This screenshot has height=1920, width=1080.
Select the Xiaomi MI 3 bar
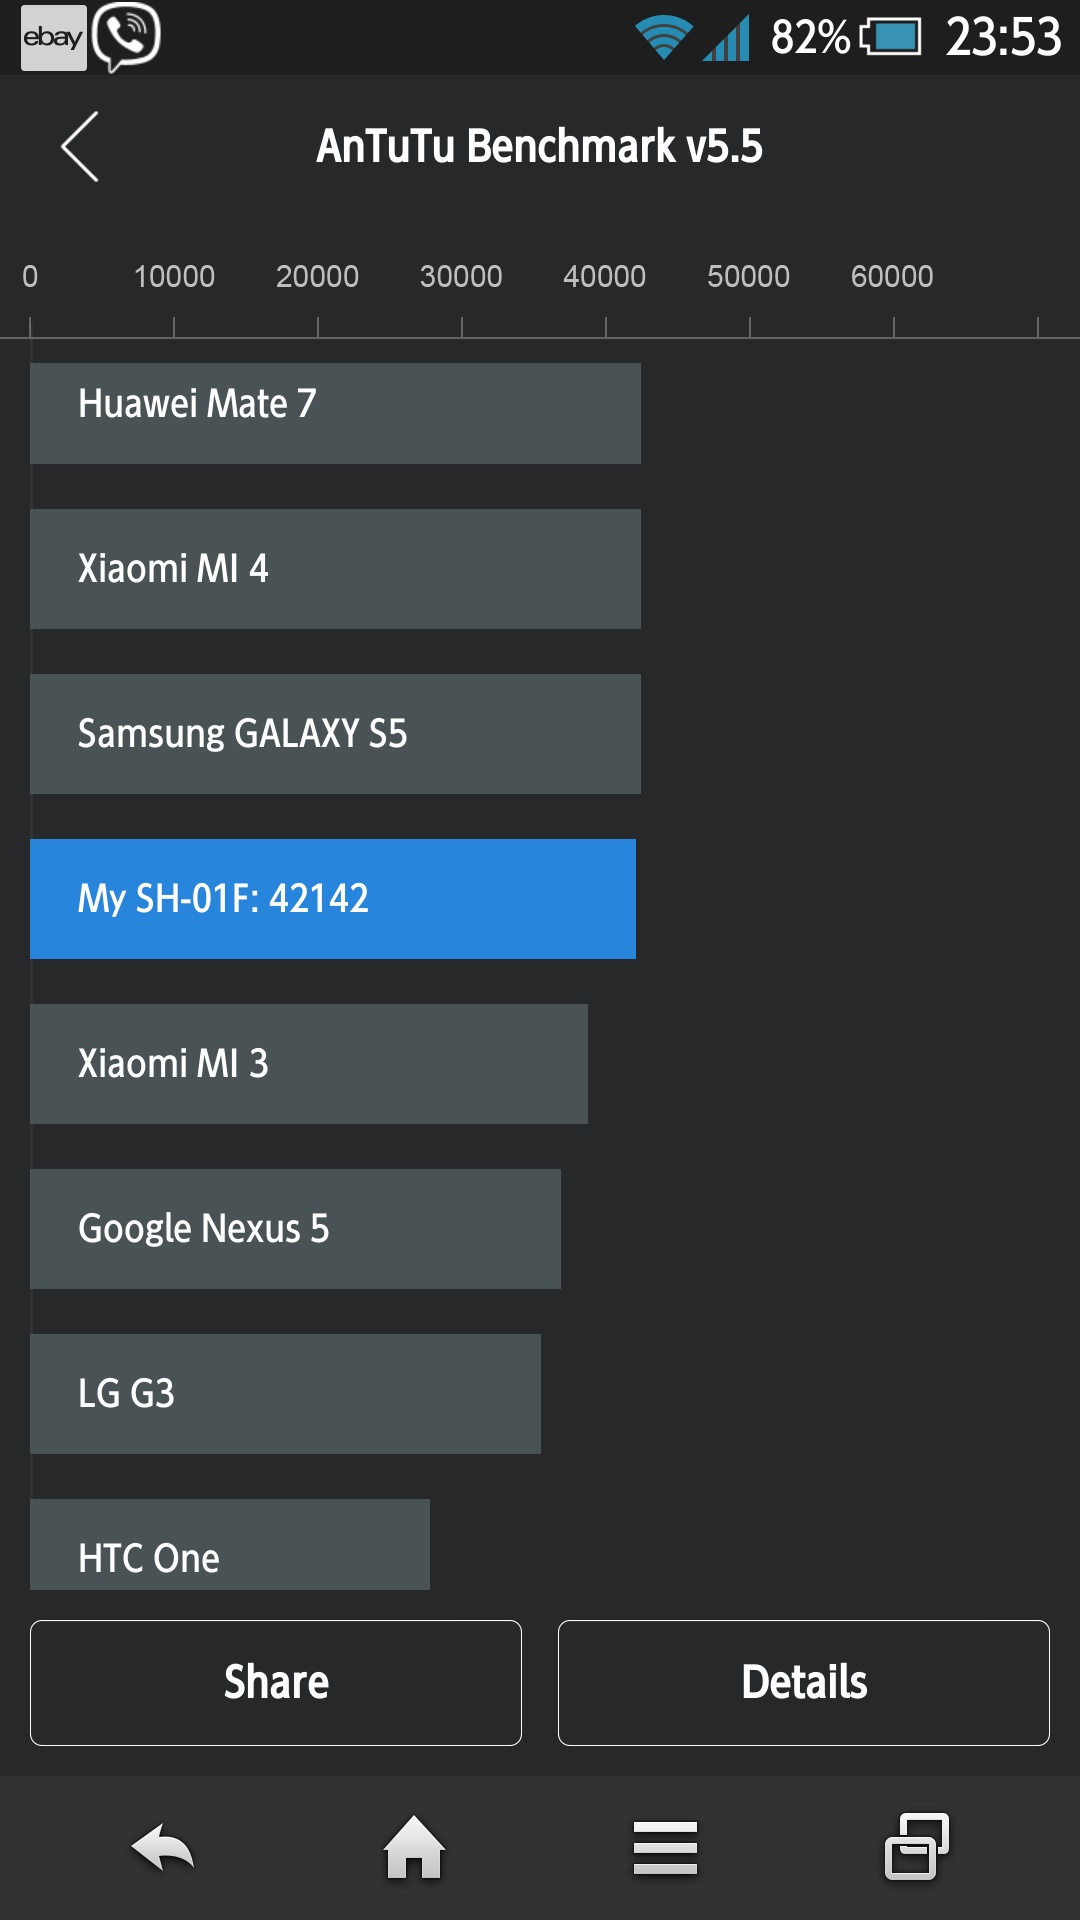point(309,1064)
